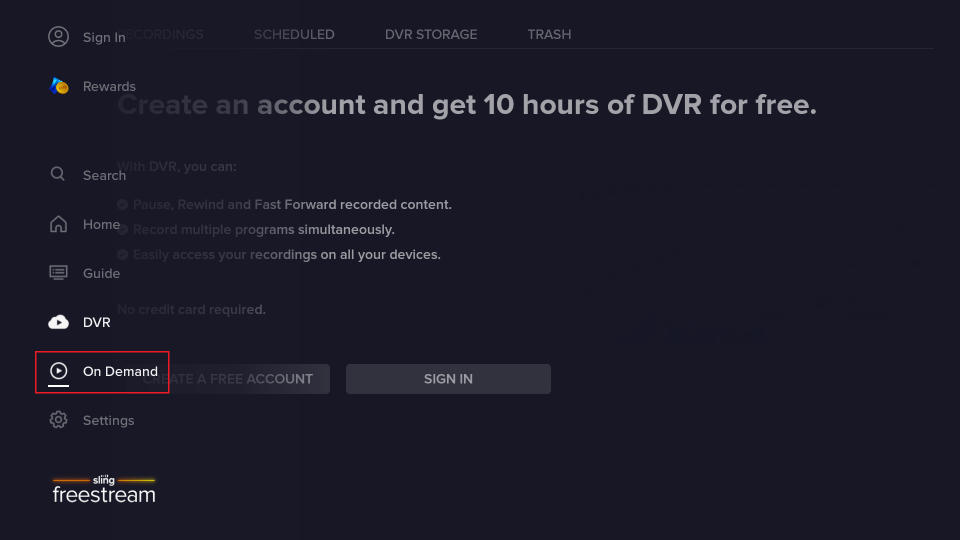Click 'Pause, Rewind and Fast Forward recorded content.'

pyautogui.click(x=292, y=204)
